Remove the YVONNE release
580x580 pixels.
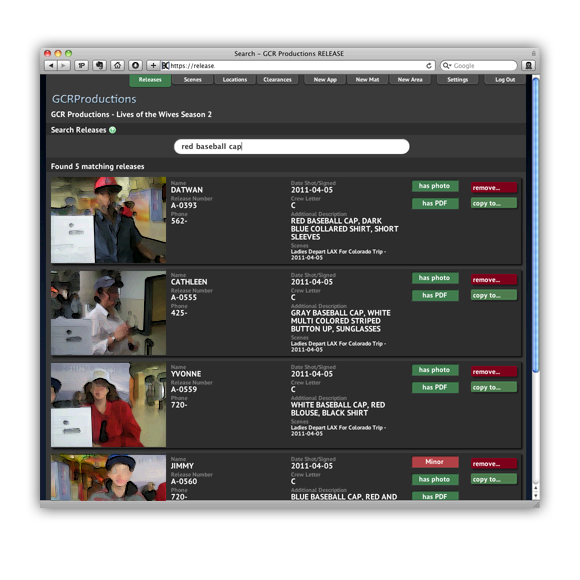tap(494, 372)
